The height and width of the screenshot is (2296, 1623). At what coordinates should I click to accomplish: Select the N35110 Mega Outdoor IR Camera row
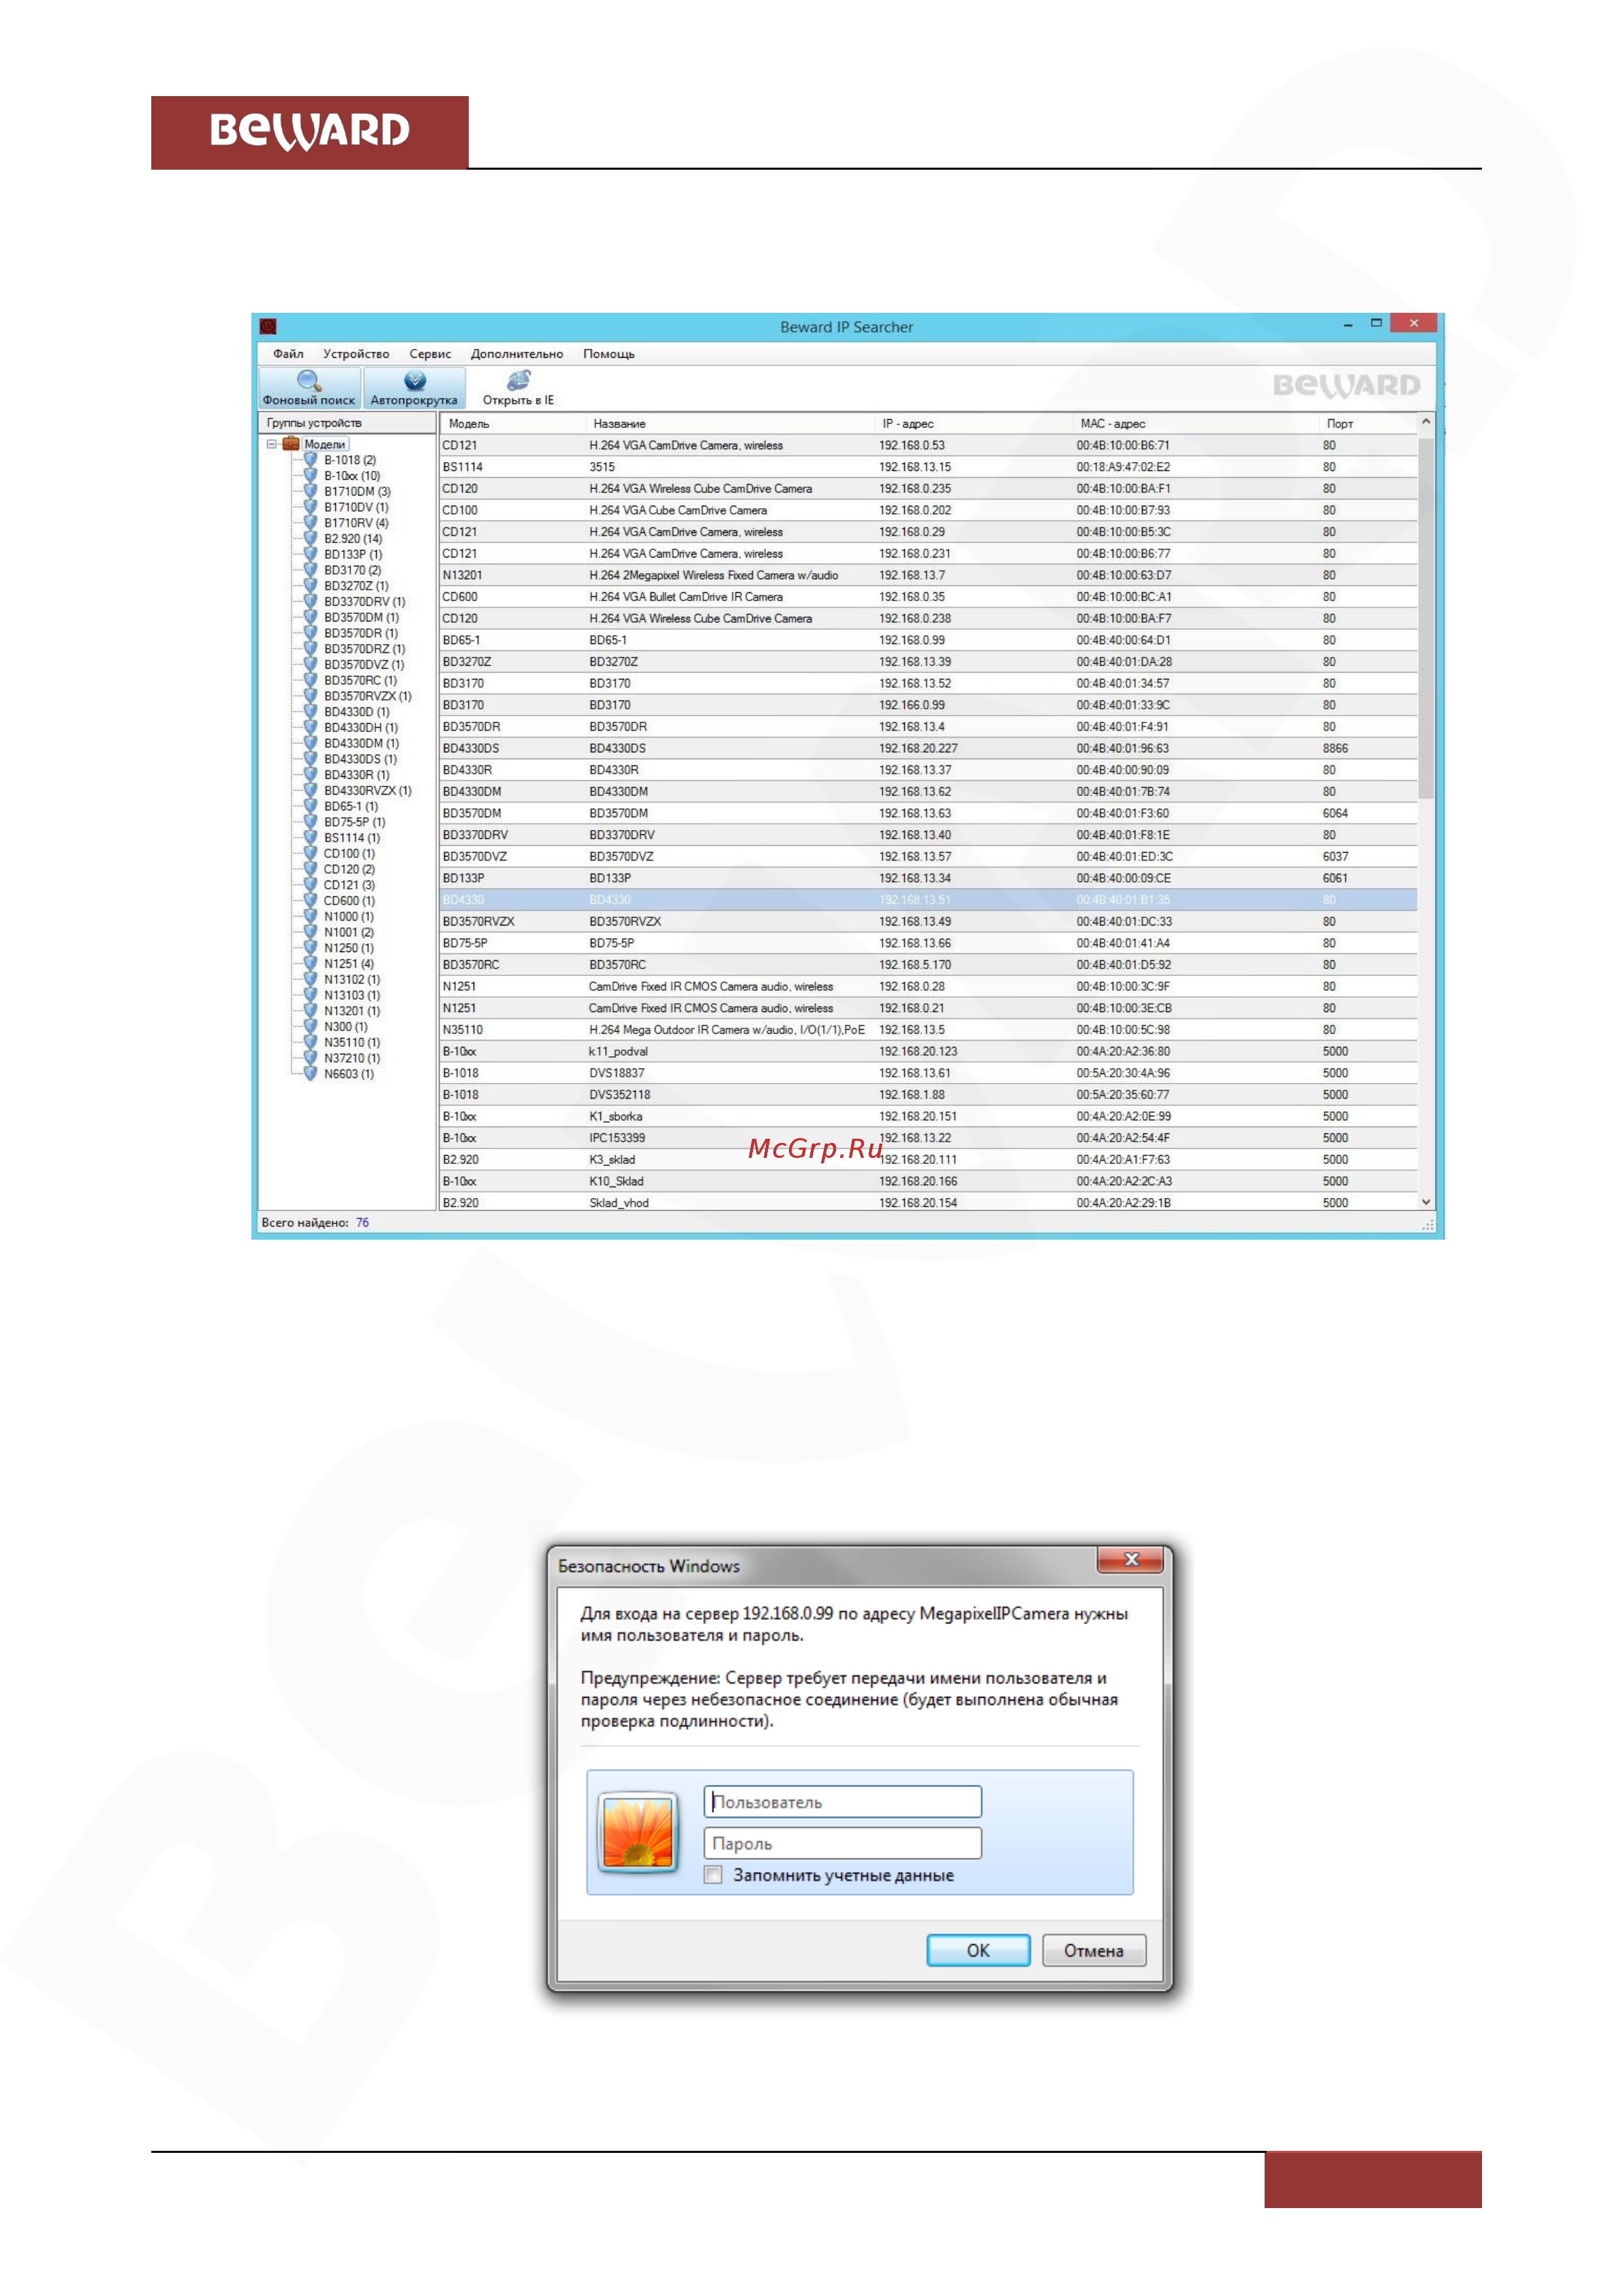[928, 1030]
